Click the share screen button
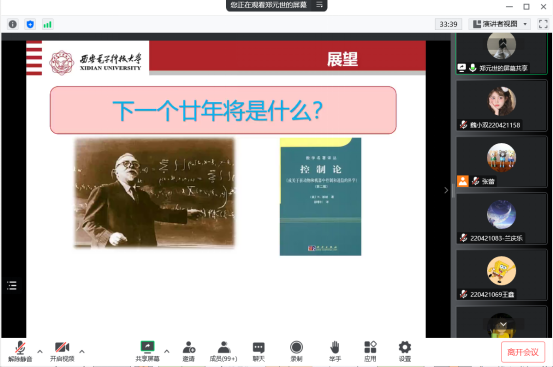The image size is (553, 367). 147,351
